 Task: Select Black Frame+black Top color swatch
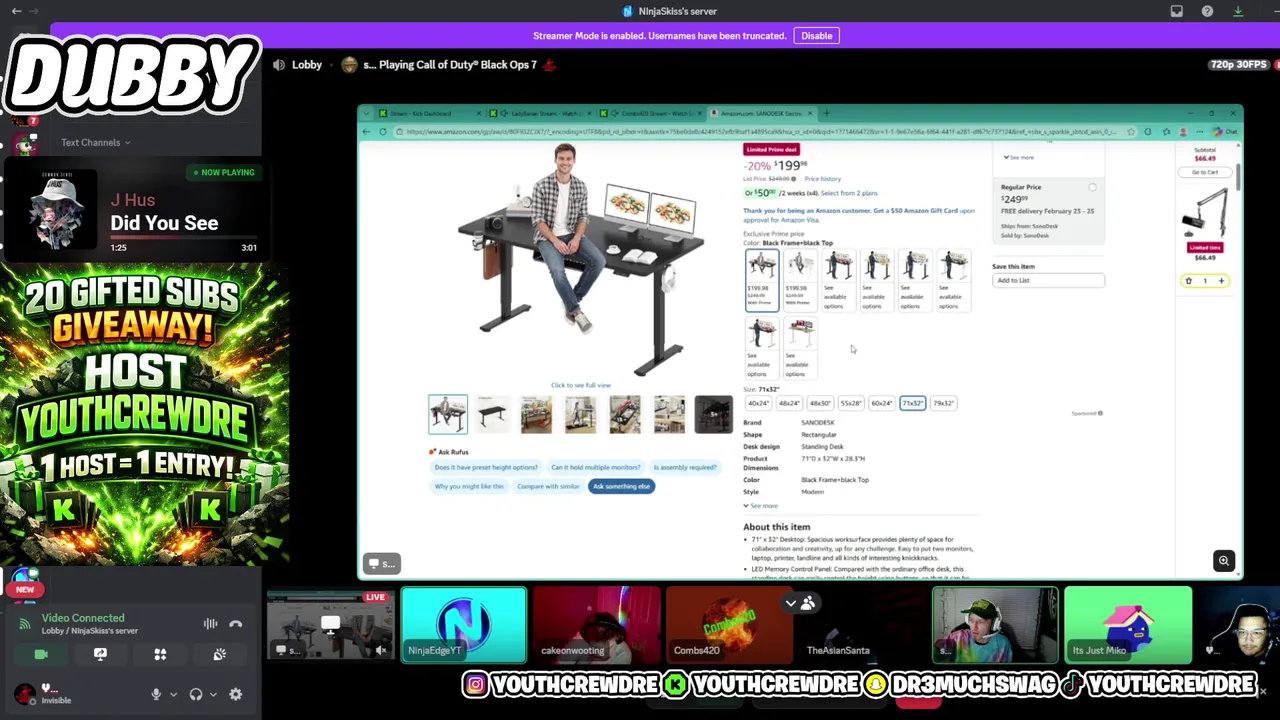point(762,280)
